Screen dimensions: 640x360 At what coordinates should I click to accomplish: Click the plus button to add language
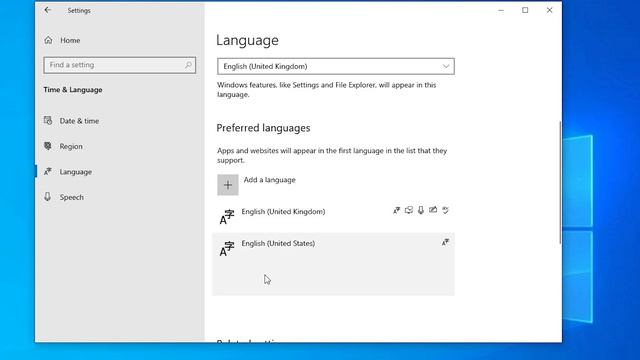(x=228, y=185)
